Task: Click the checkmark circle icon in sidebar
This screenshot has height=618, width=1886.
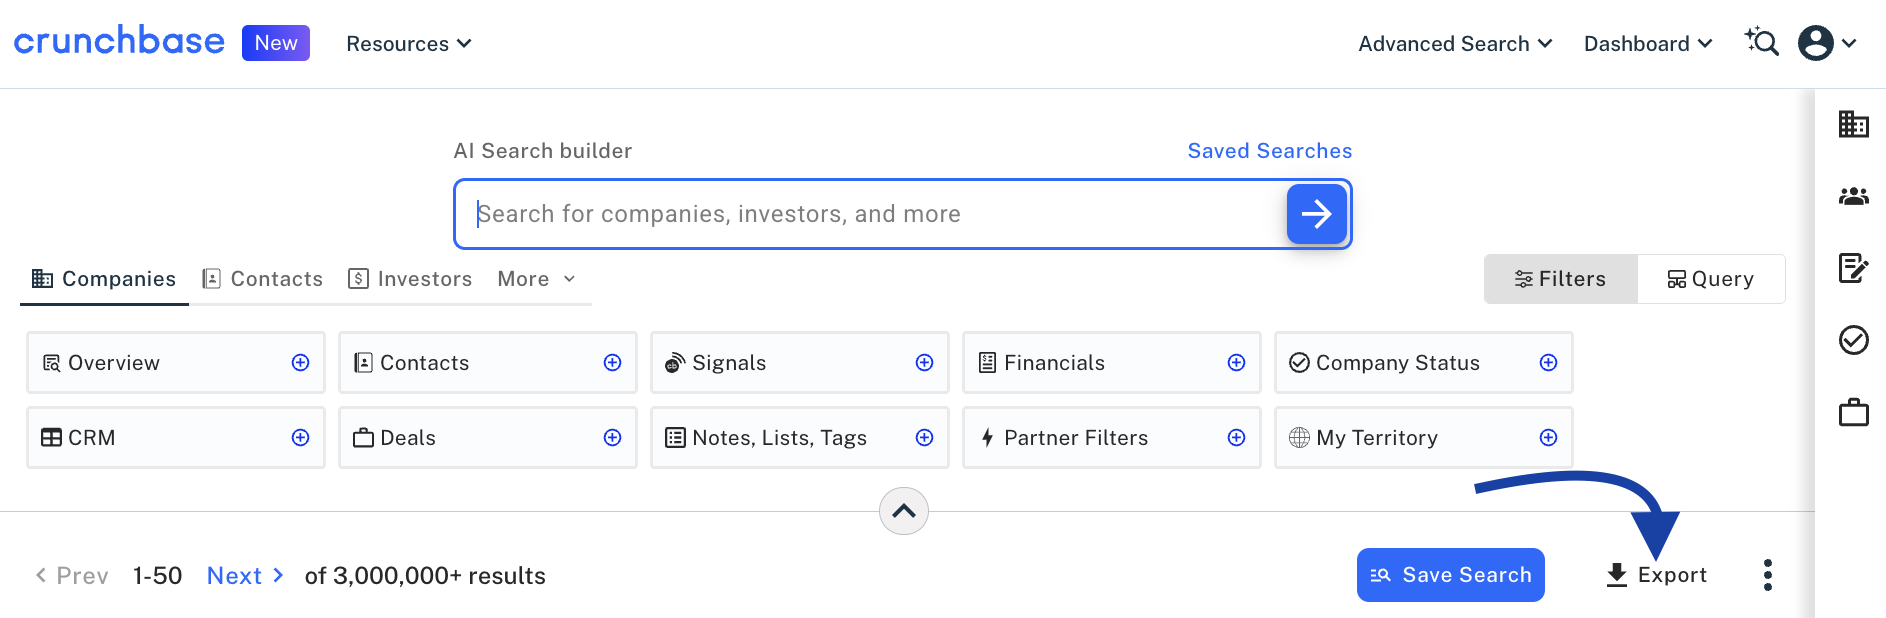Action: click(1853, 340)
